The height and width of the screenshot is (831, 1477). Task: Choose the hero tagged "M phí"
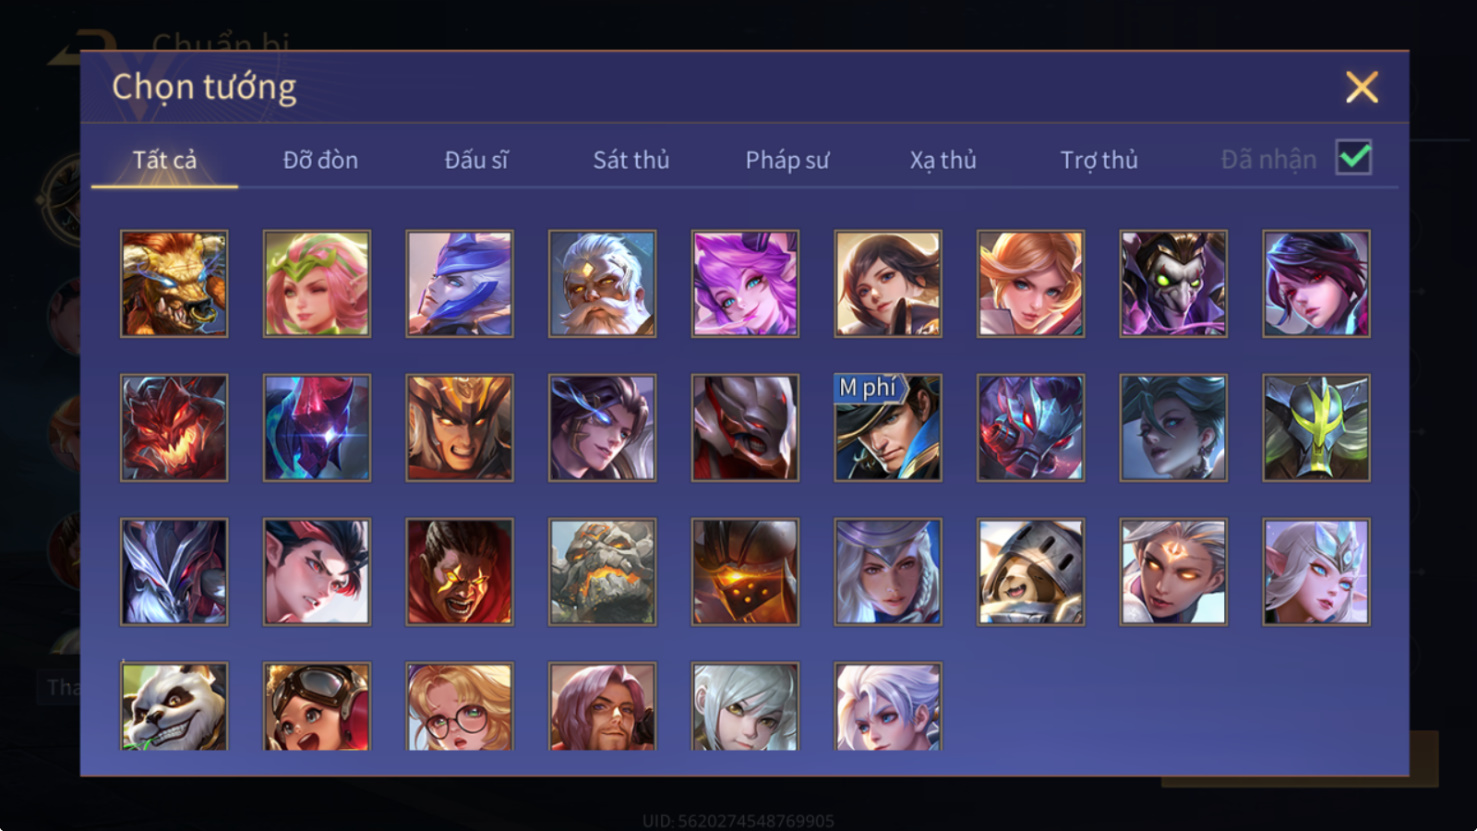(888, 428)
